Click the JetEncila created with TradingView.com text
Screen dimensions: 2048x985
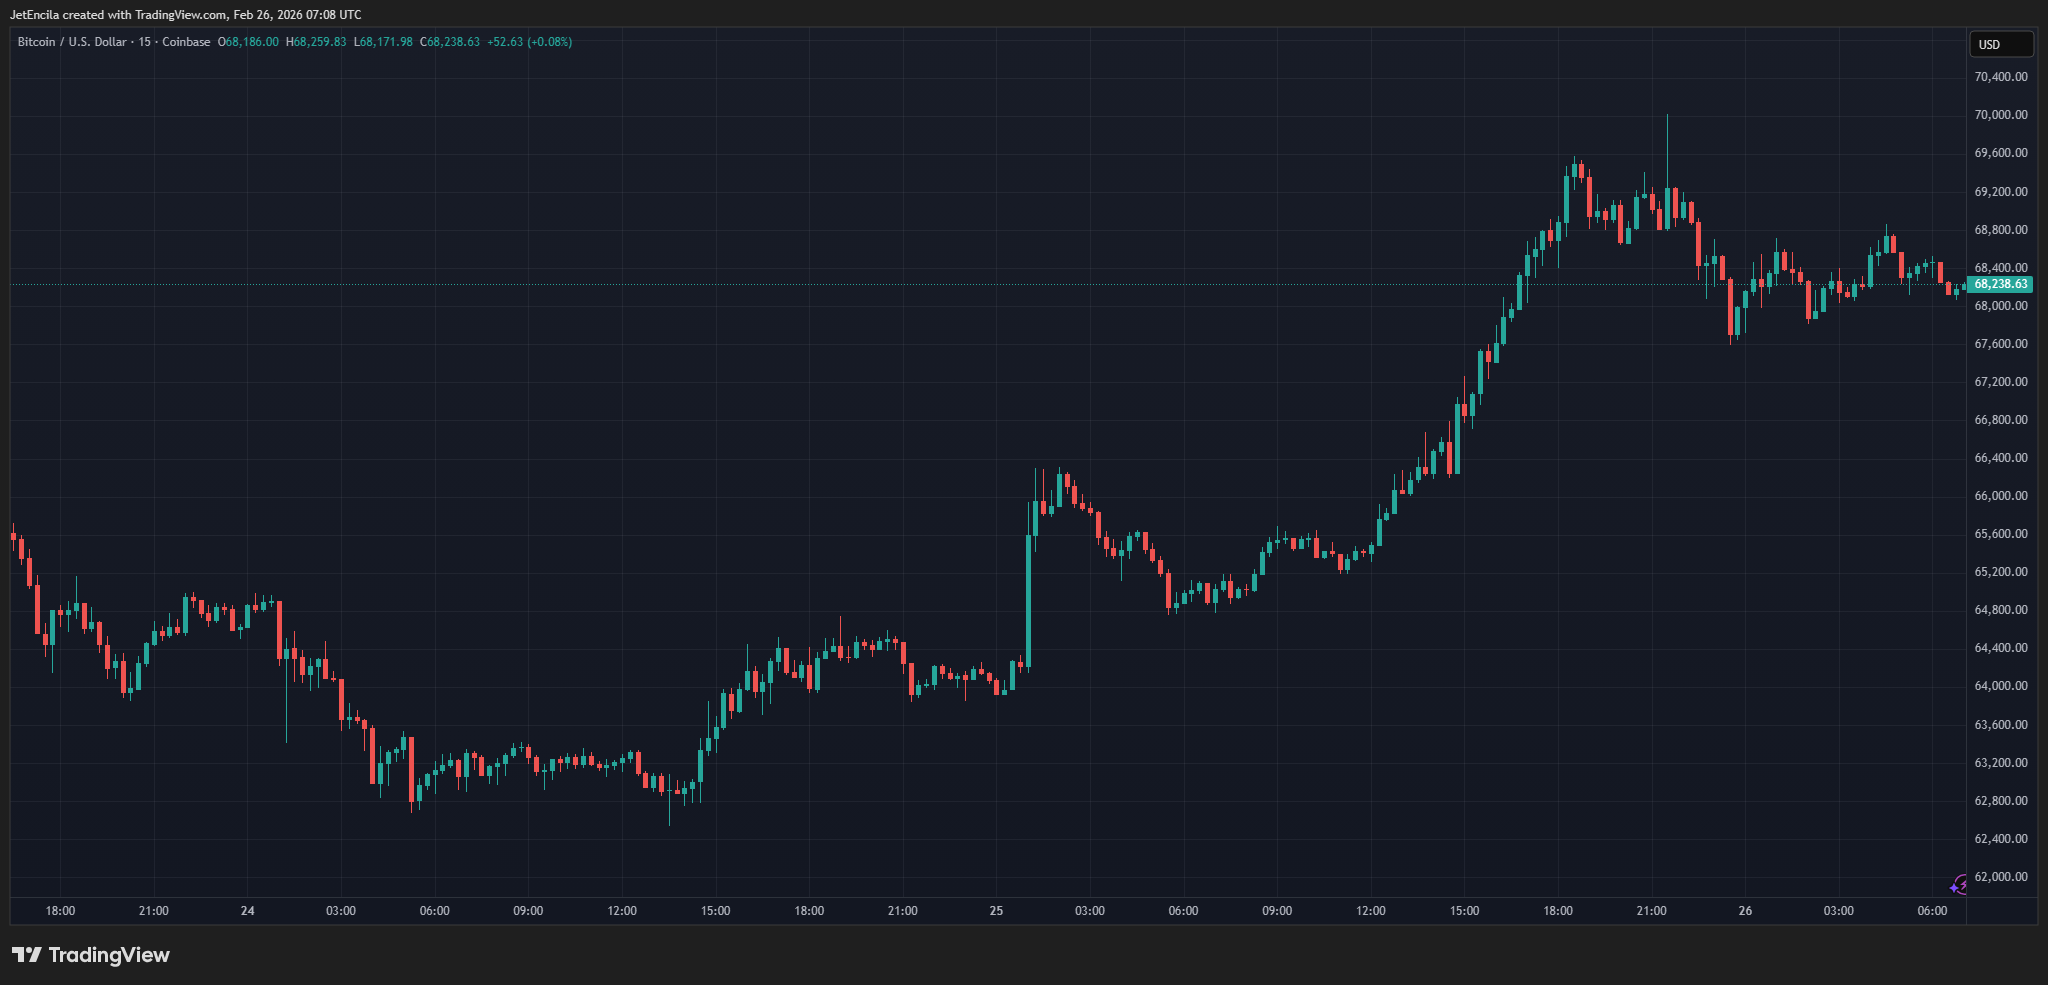[x=185, y=15]
